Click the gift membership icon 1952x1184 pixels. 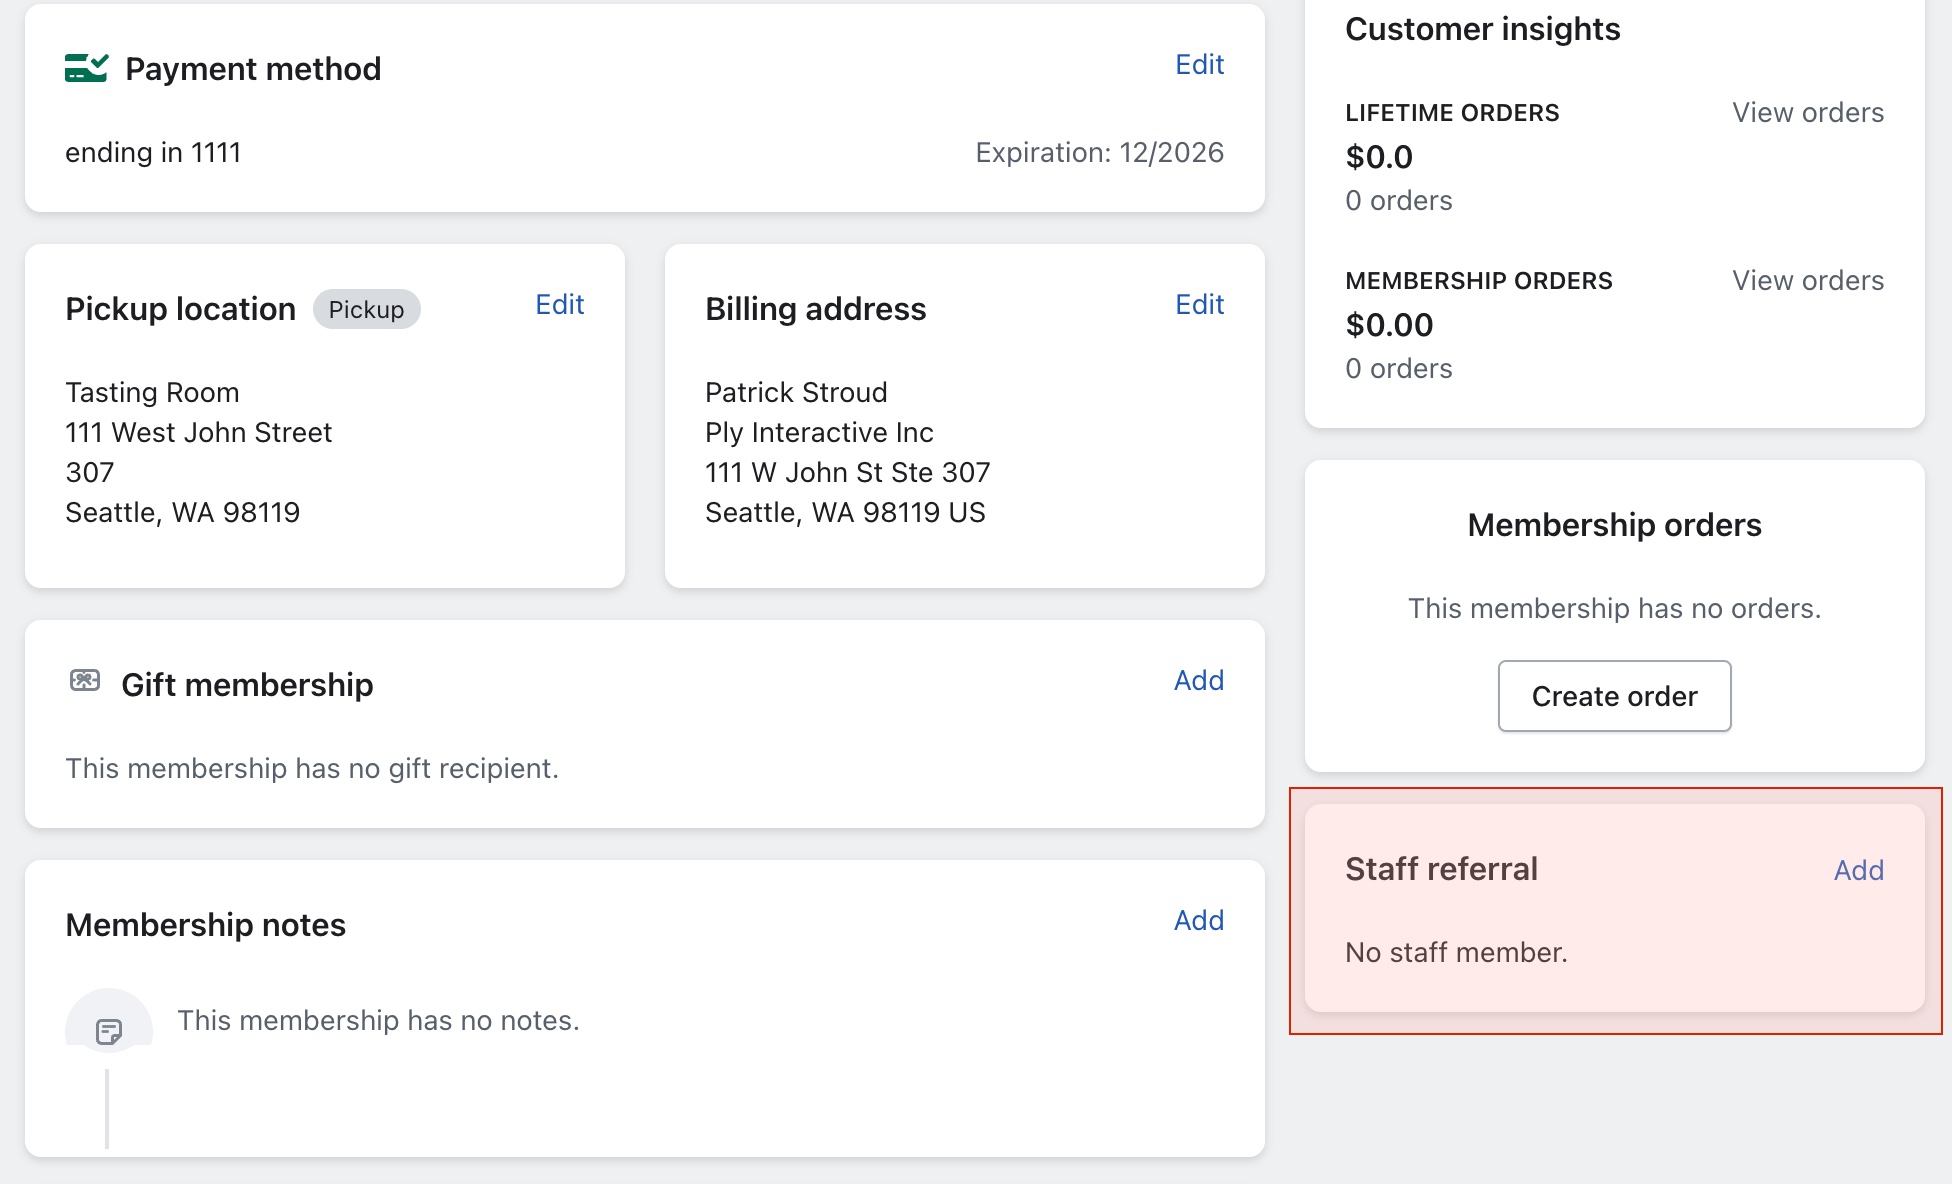point(85,681)
